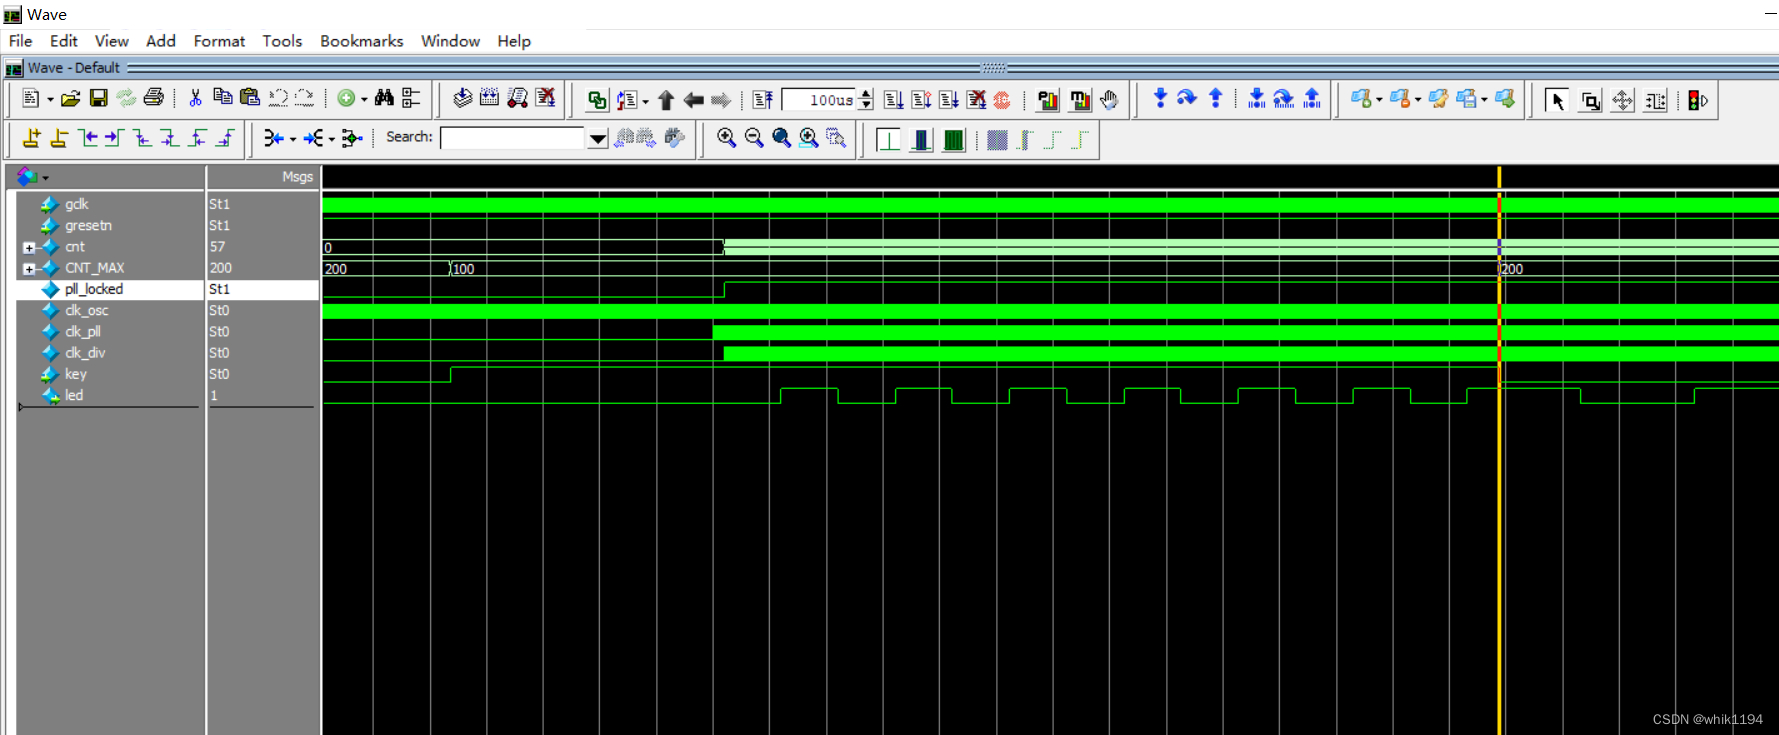Image resolution: width=1779 pixels, height=735 pixels.
Task: Open the Format menu
Action: pos(219,41)
